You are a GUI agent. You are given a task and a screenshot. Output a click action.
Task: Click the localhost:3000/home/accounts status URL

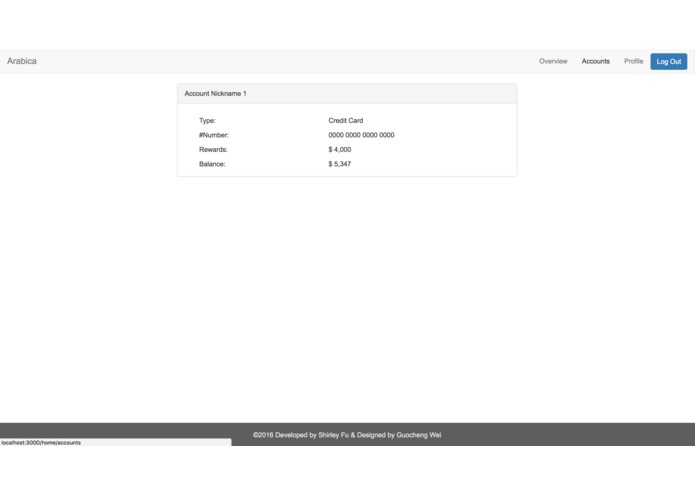[x=41, y=443]
